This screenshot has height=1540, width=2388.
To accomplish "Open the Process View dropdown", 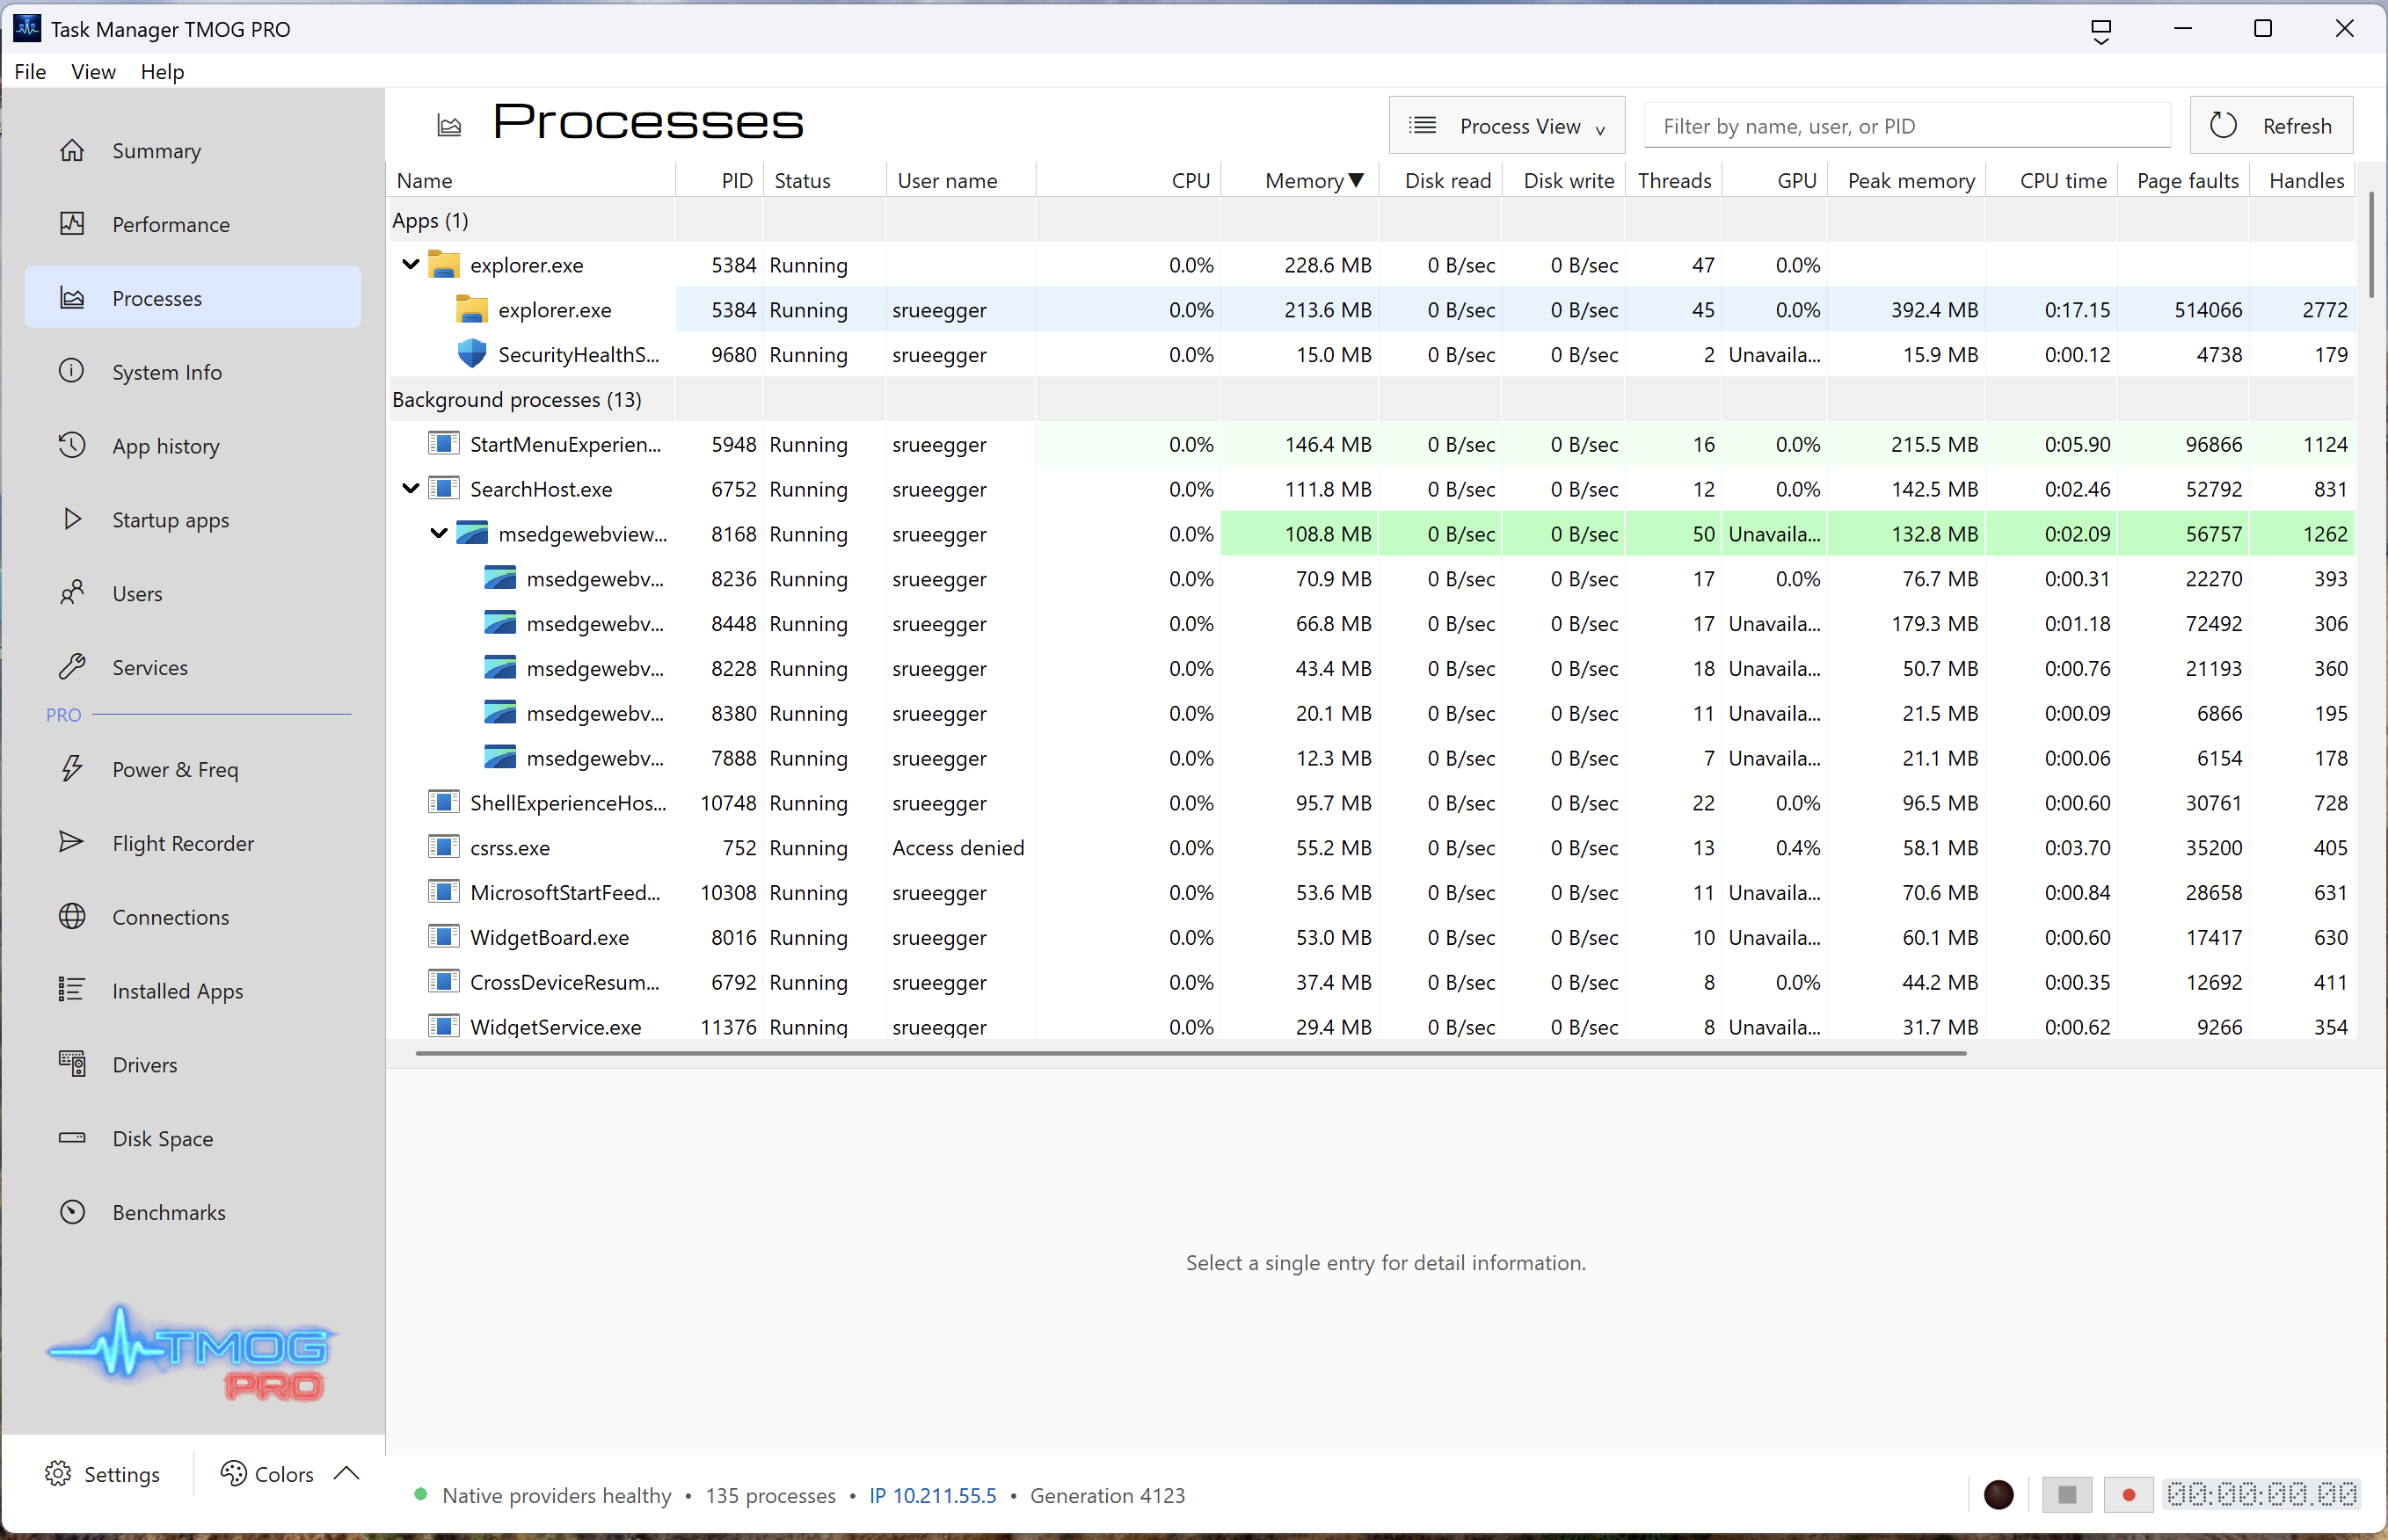I will pos(1507,126).
